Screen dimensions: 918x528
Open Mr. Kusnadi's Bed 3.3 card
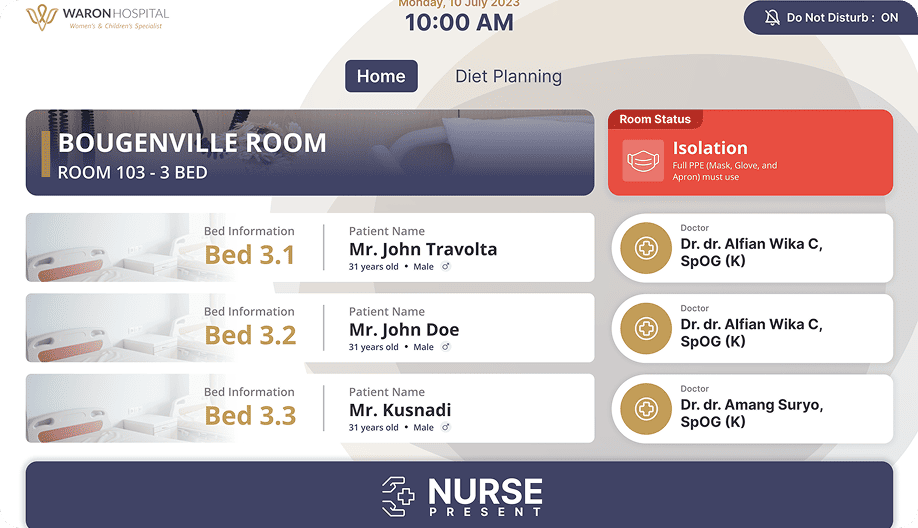[310, 408]
